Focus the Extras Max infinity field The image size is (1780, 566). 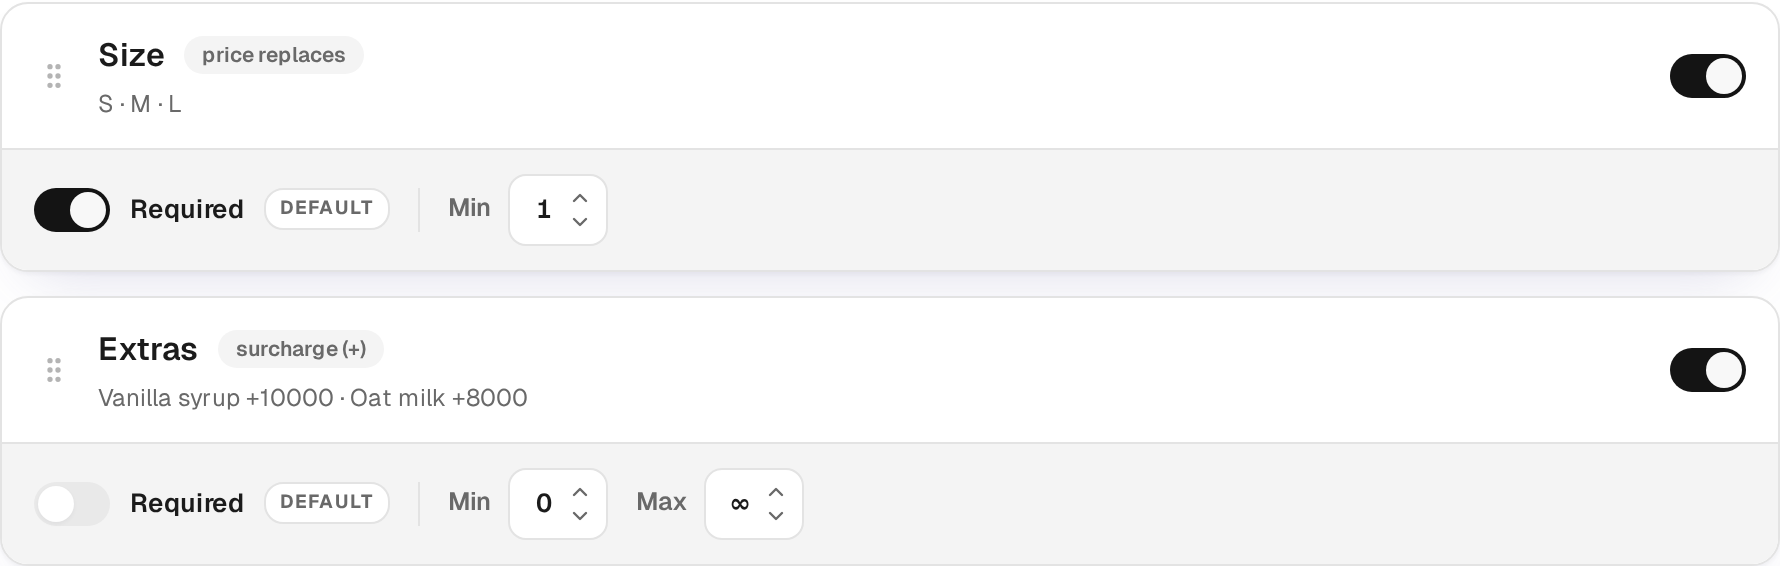(754, 504)
